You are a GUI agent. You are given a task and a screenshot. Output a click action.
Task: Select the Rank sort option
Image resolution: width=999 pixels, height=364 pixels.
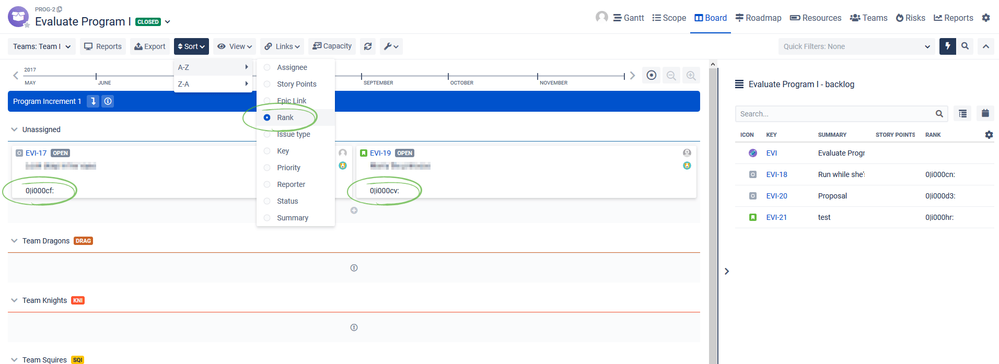tap(296, 118)
